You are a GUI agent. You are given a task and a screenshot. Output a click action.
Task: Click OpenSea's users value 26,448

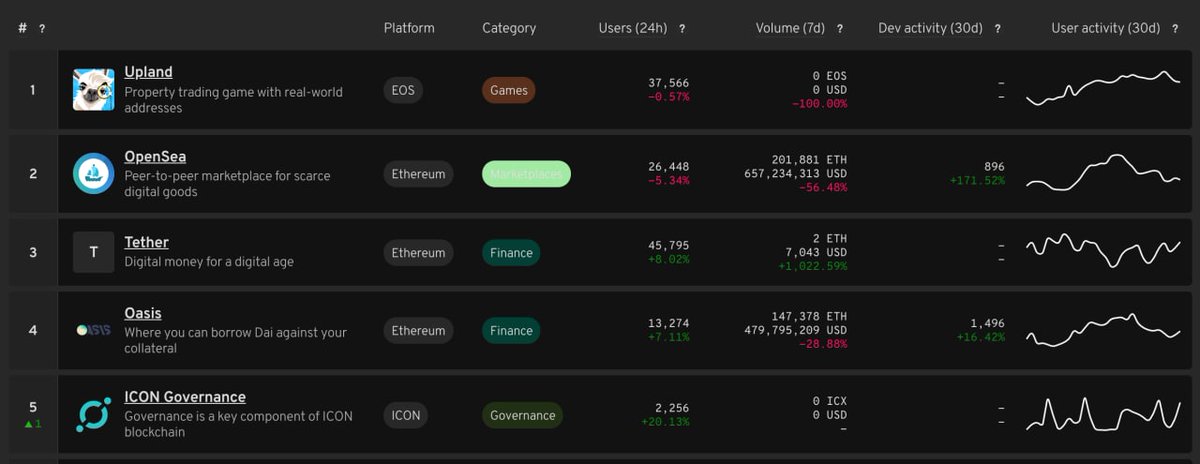pos(669,167)
